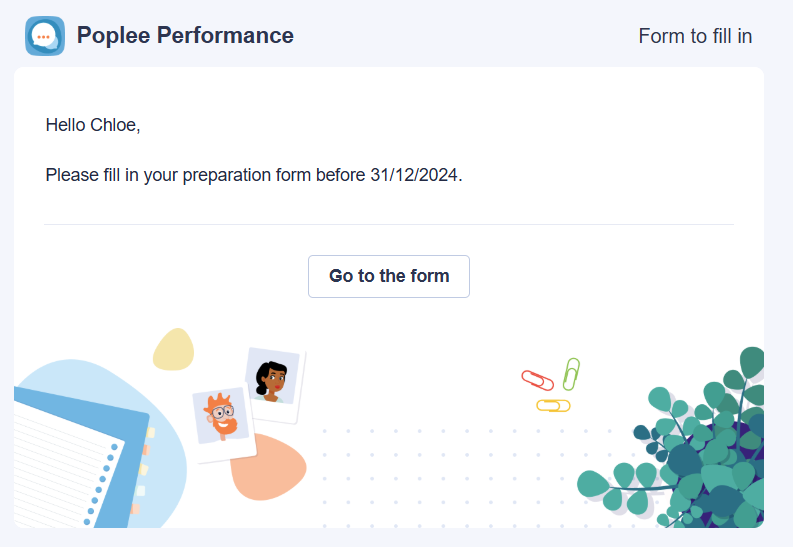Click the yellow paperclip illustration
793x547 pixels.
click(x=553, y=405)
